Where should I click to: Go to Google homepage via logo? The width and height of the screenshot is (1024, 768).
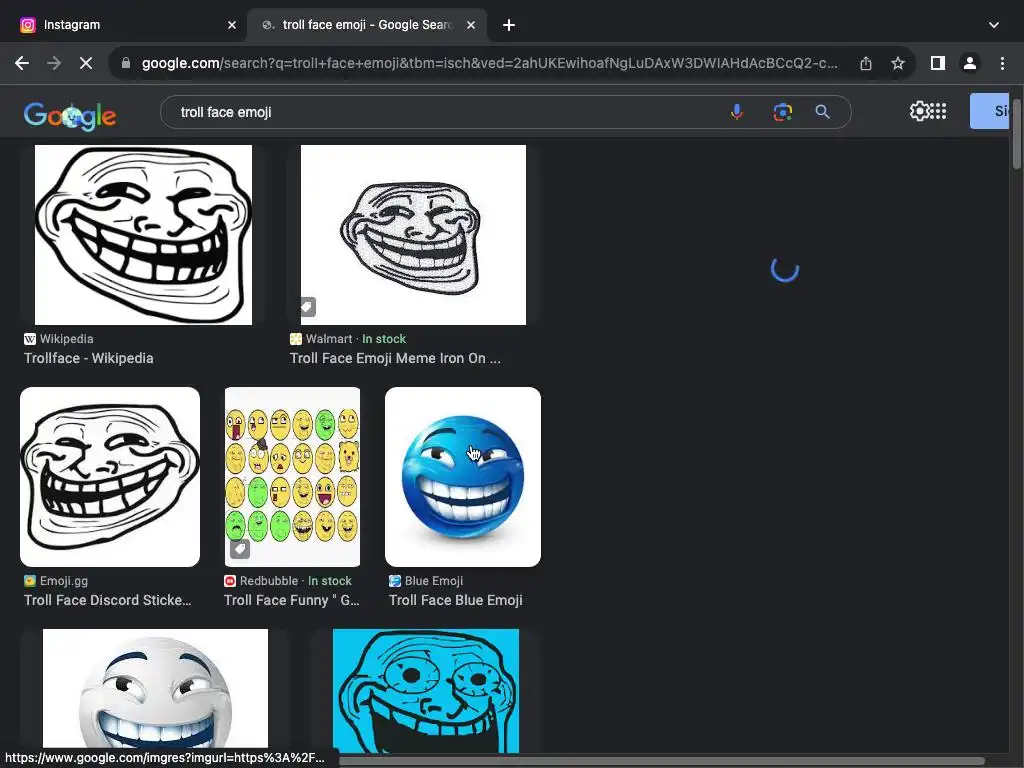[x=70, y=116]
